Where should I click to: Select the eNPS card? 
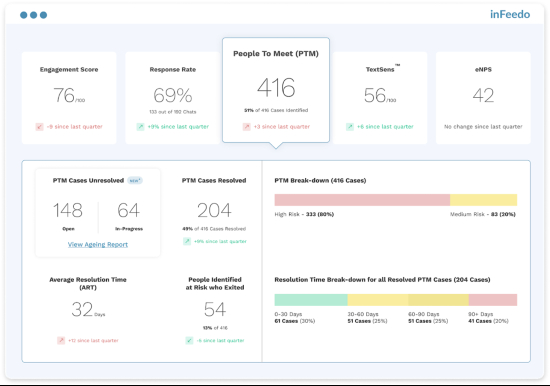[483, 98]
